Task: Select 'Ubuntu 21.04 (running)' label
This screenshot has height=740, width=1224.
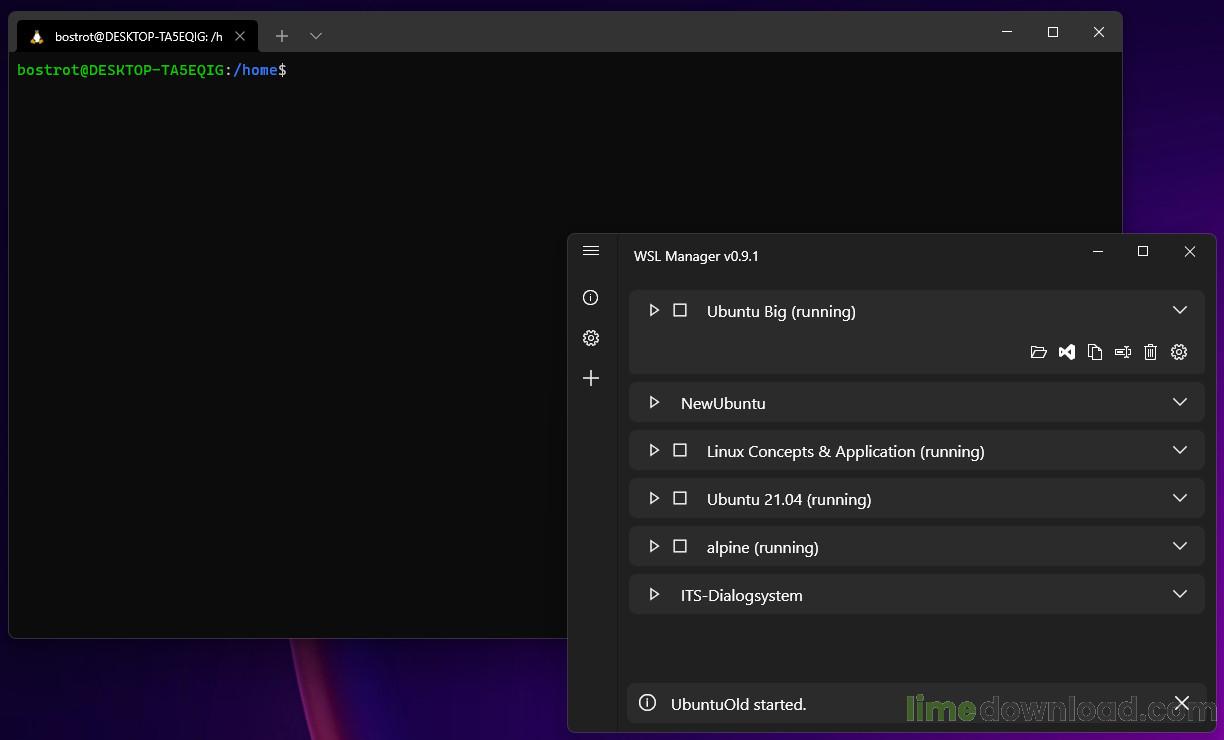Action: point(789,500)
